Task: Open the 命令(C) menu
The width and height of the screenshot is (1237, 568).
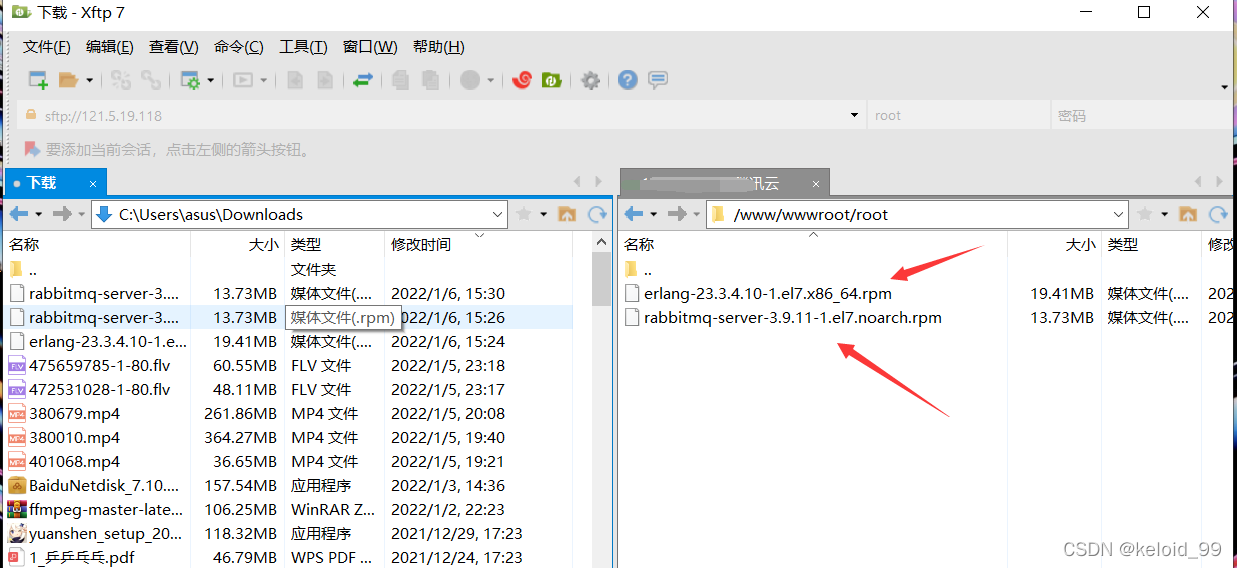Action: tap(239, 47)
